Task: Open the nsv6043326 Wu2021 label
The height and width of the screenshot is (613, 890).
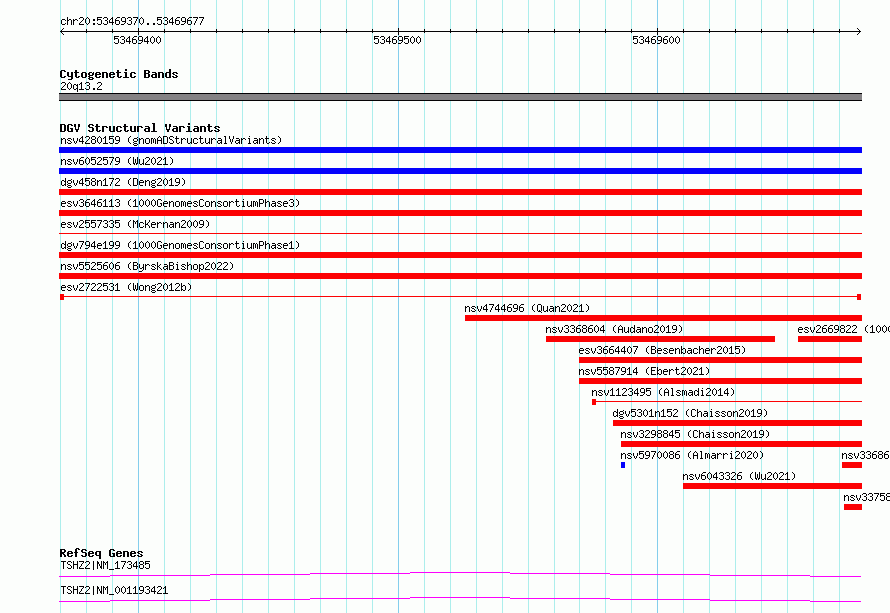Action: point(739,476)
